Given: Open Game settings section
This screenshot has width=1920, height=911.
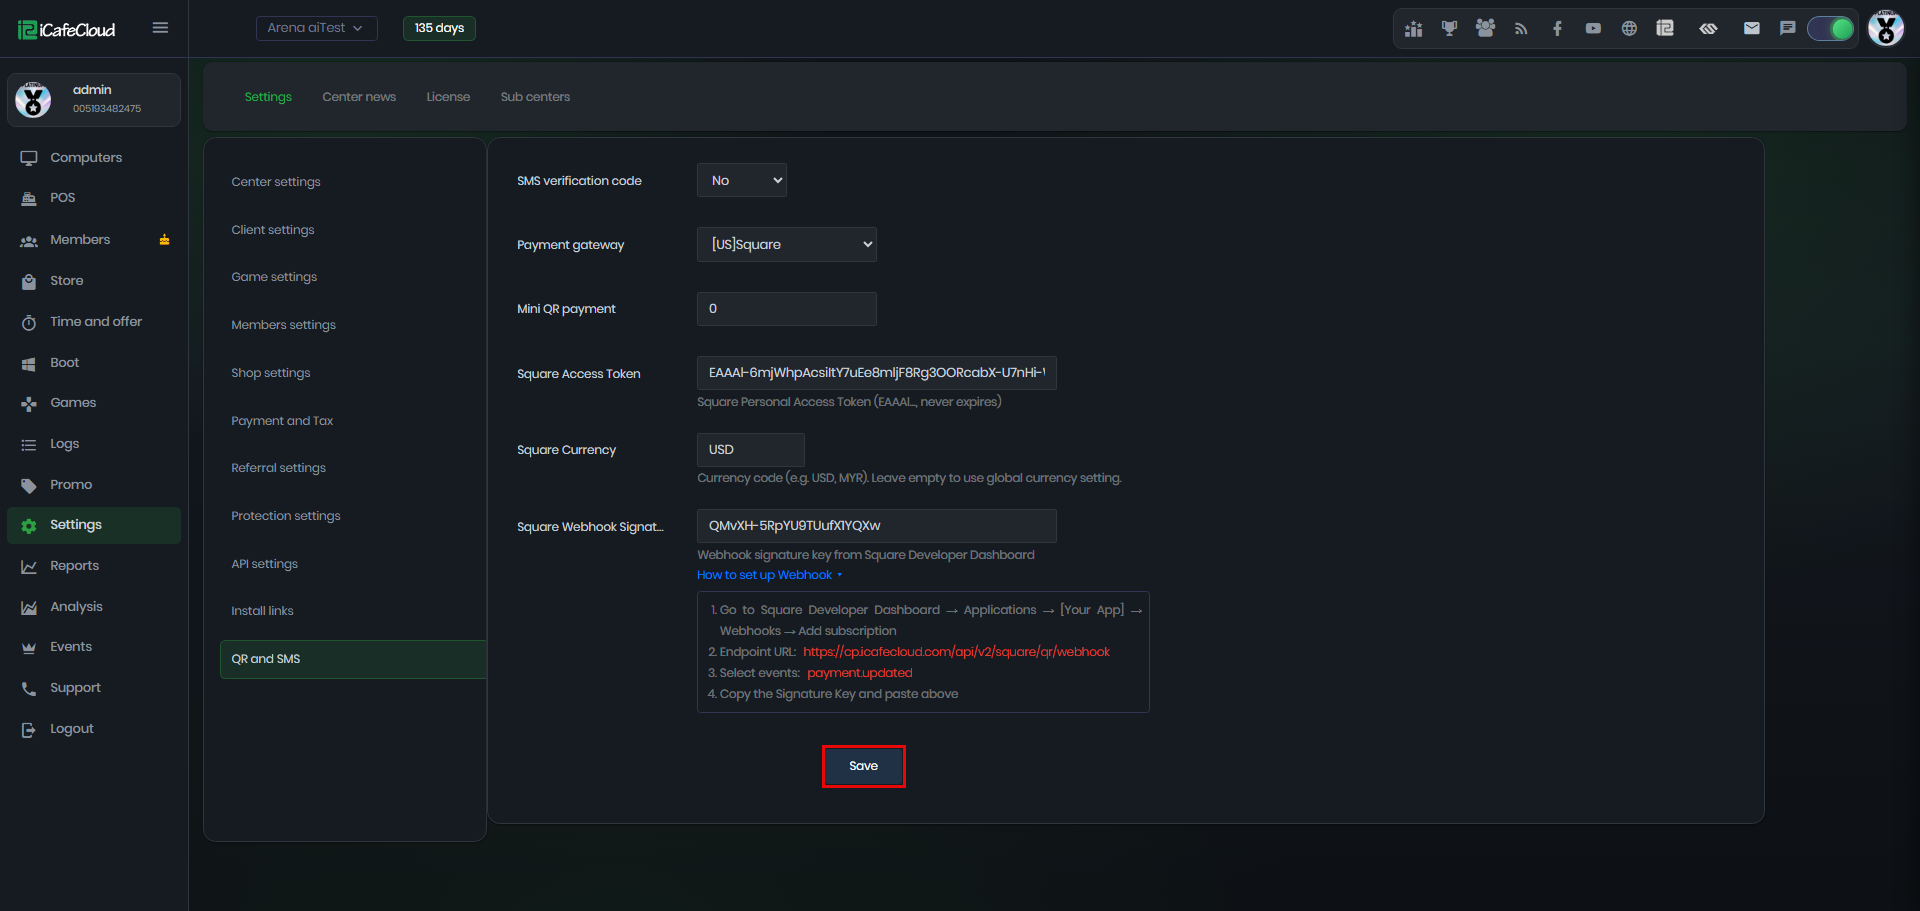Looking at the screenshot, I should (274, 277).
